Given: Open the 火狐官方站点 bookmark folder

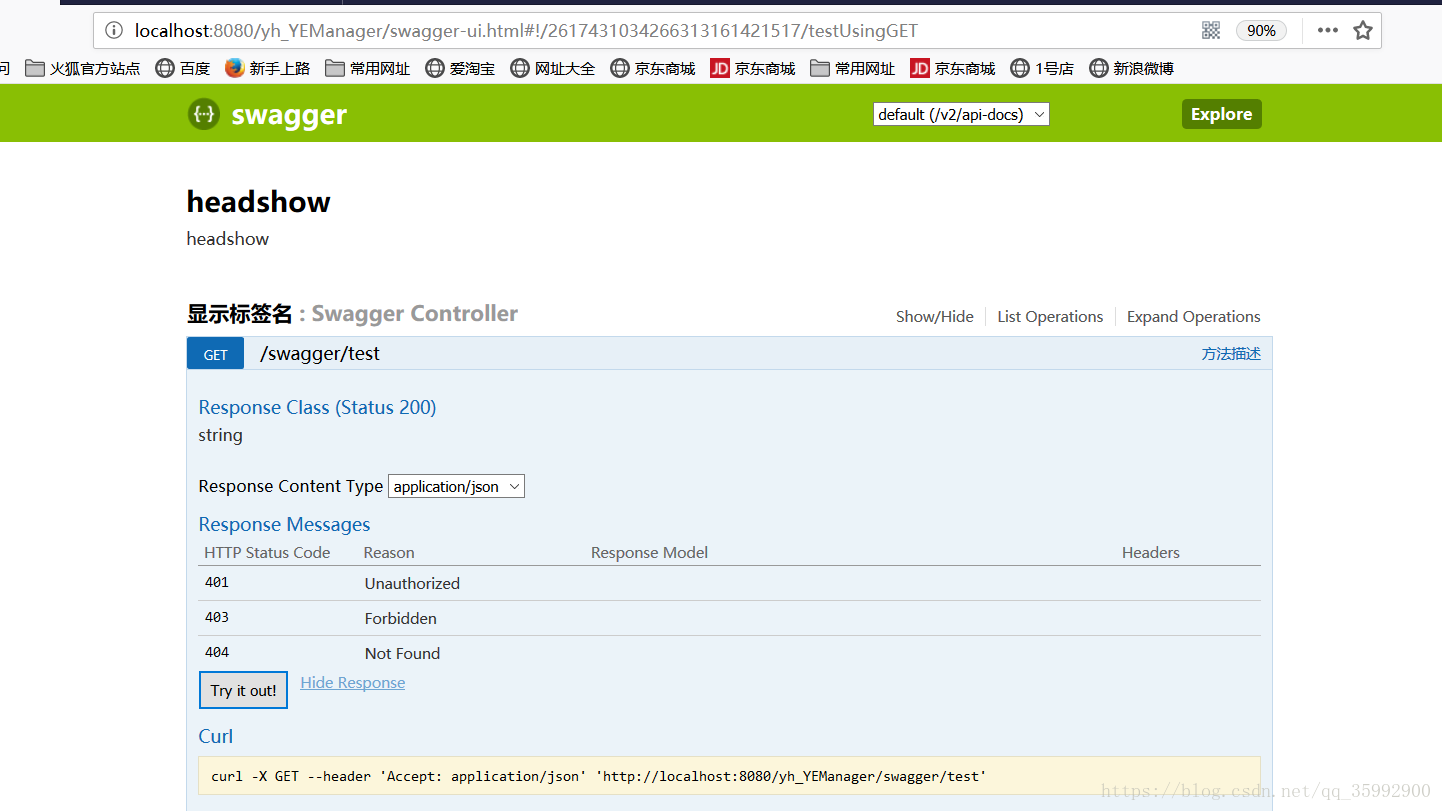Looking at the screenshot, I should pyautogui.click(x=83, y=68).
